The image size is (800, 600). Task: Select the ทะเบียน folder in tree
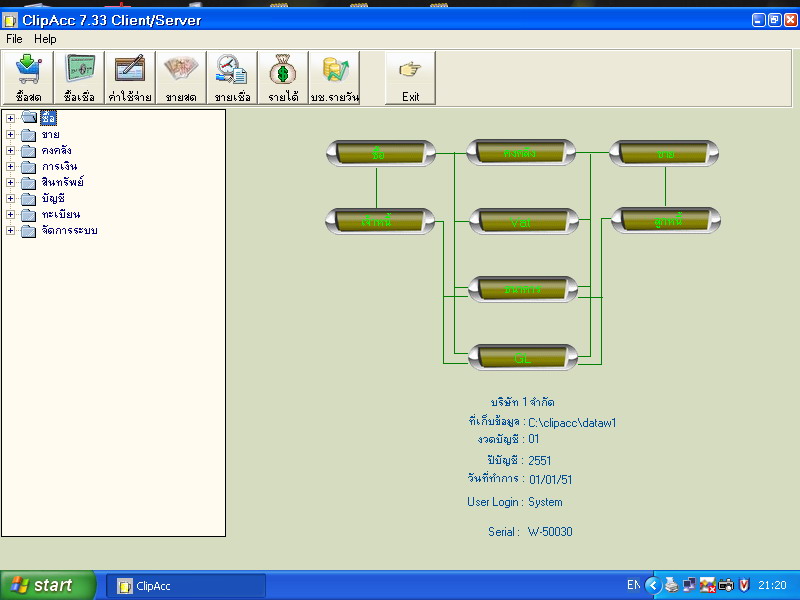[x=60, y=215]
